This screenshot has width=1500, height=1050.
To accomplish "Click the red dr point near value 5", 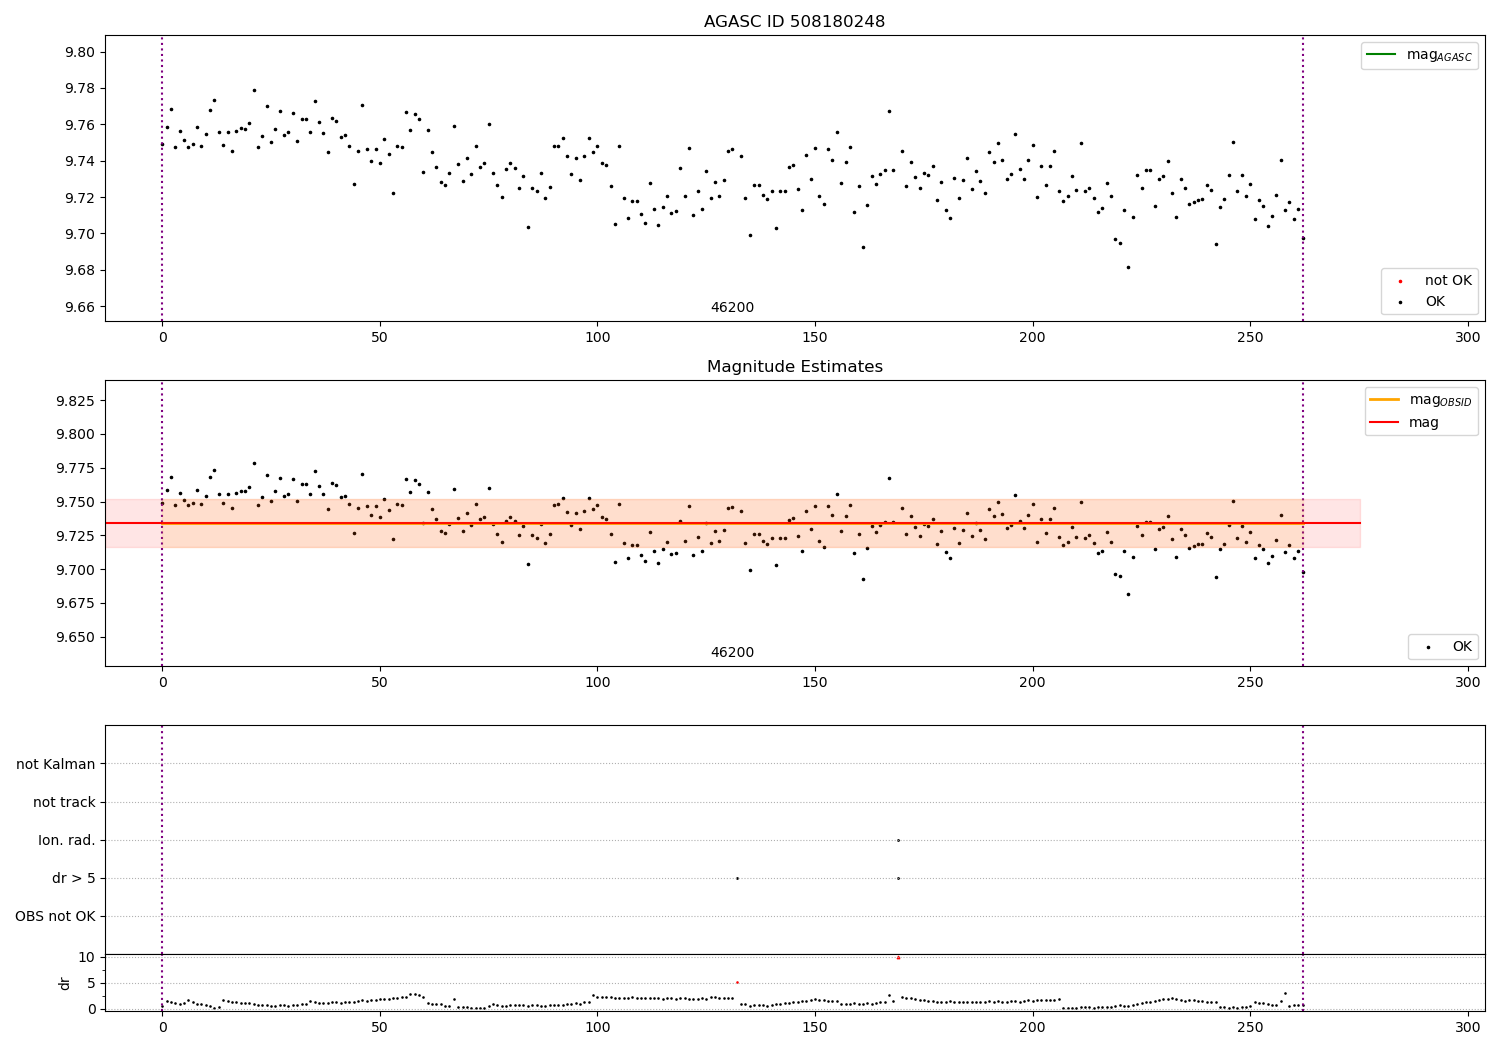I will [737, 982].
